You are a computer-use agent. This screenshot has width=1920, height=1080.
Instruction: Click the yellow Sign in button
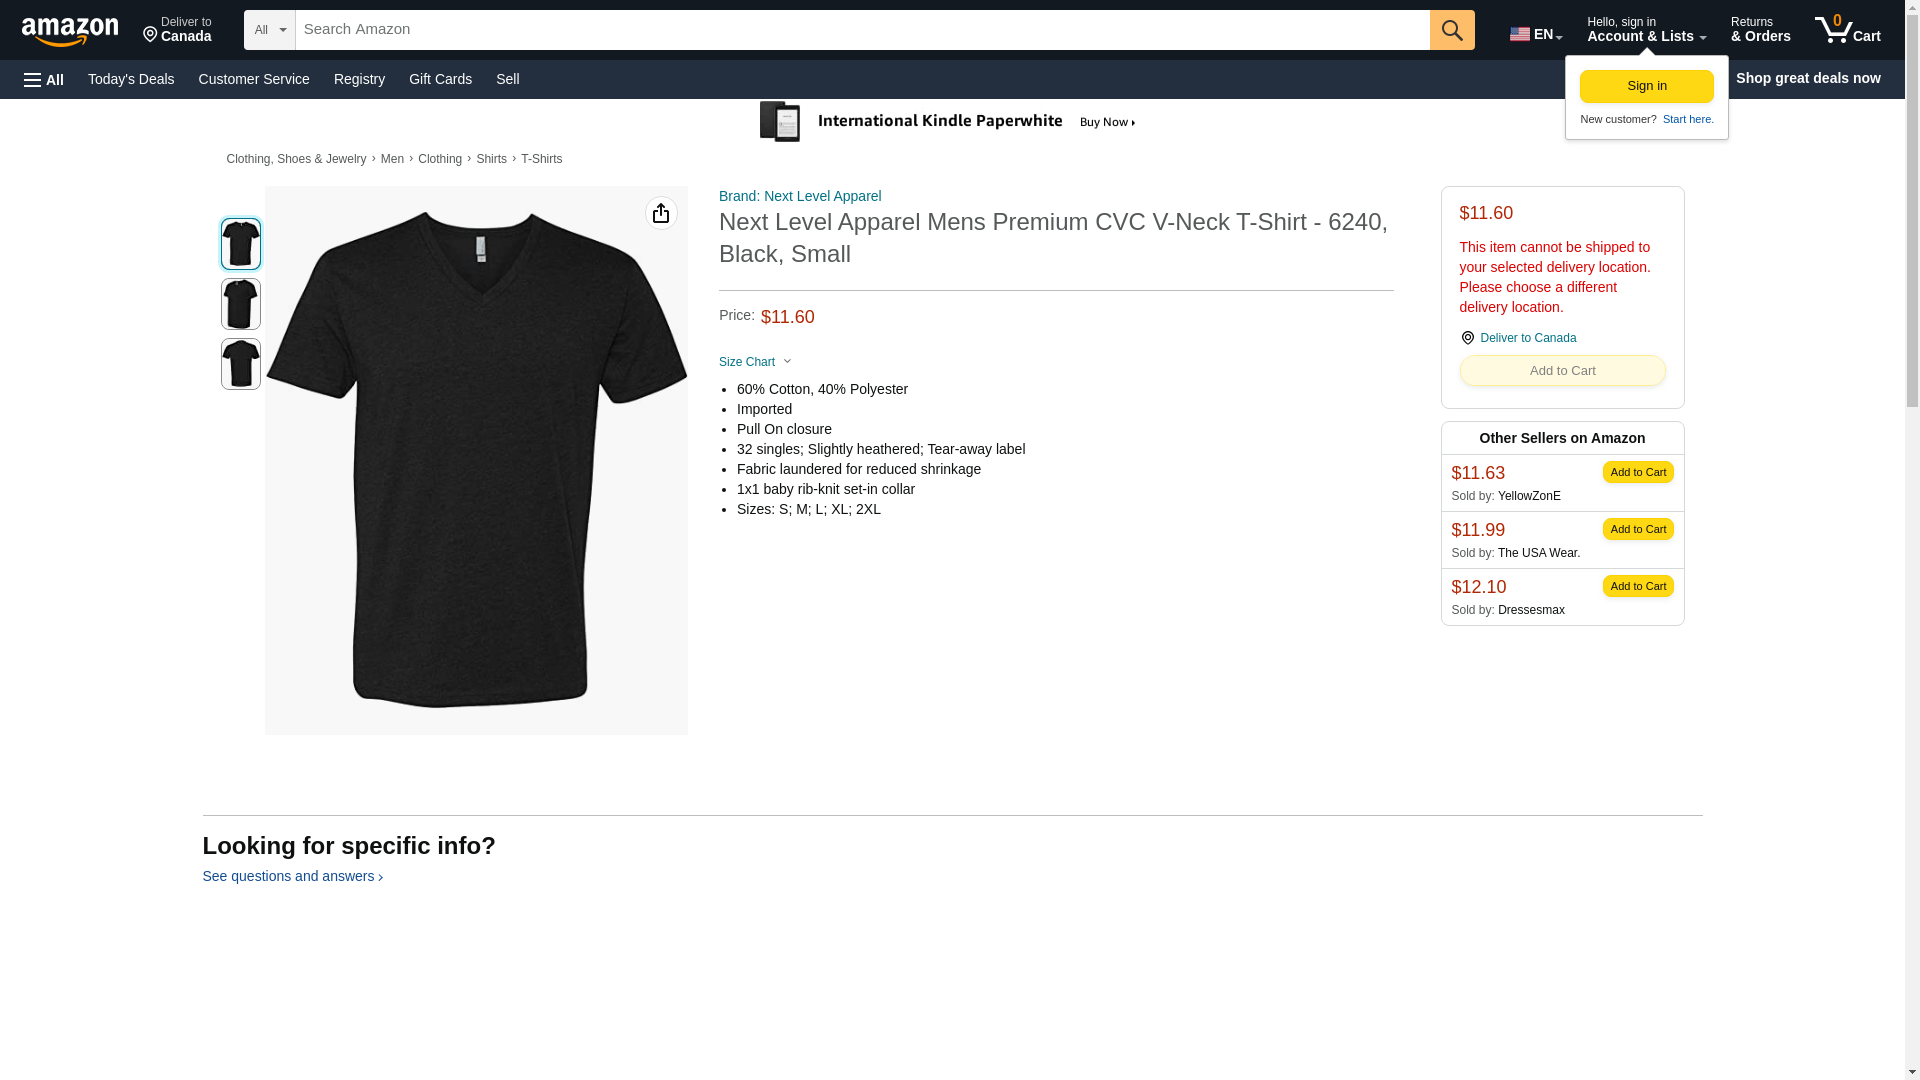point(1646,86)
